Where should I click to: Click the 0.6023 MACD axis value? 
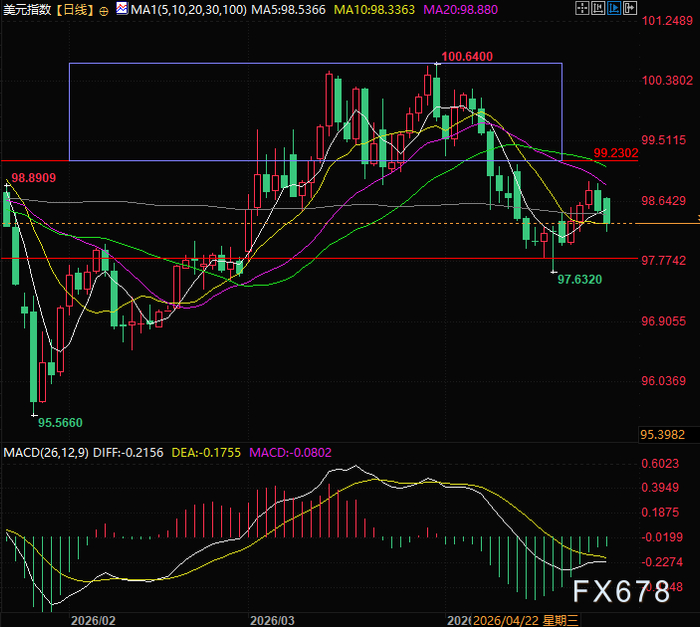tap(660, 464)
